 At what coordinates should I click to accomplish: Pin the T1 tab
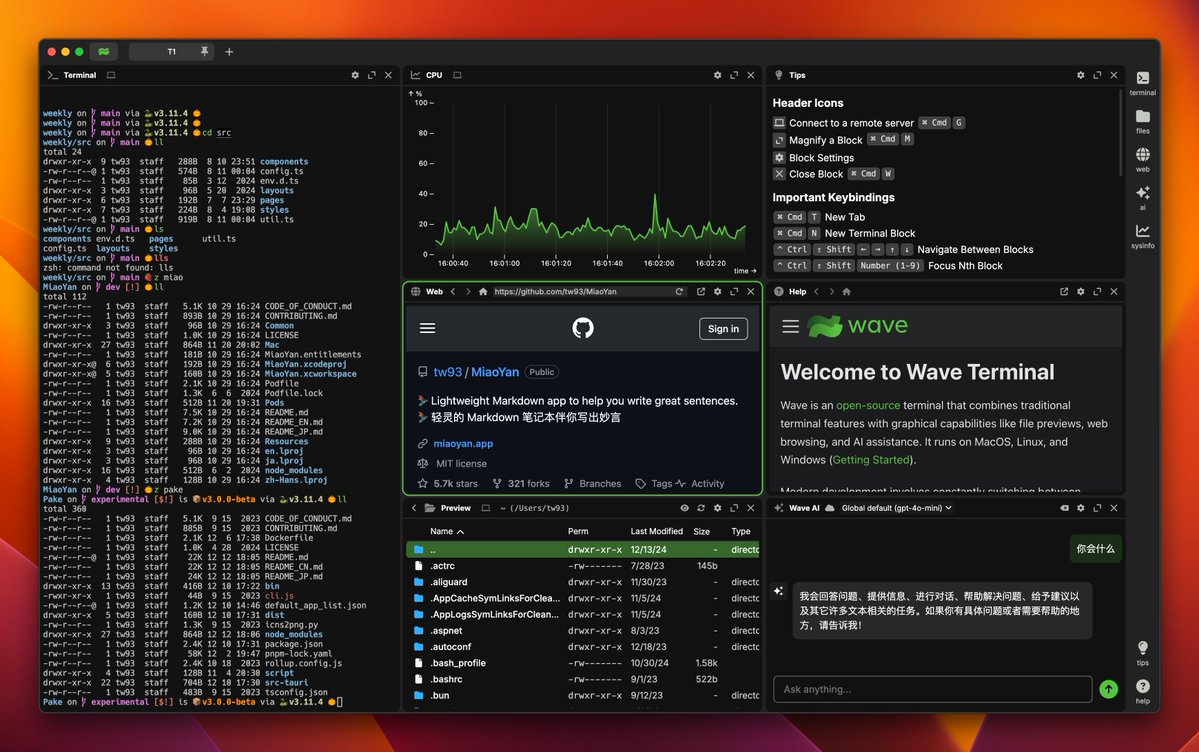(204, 51)
